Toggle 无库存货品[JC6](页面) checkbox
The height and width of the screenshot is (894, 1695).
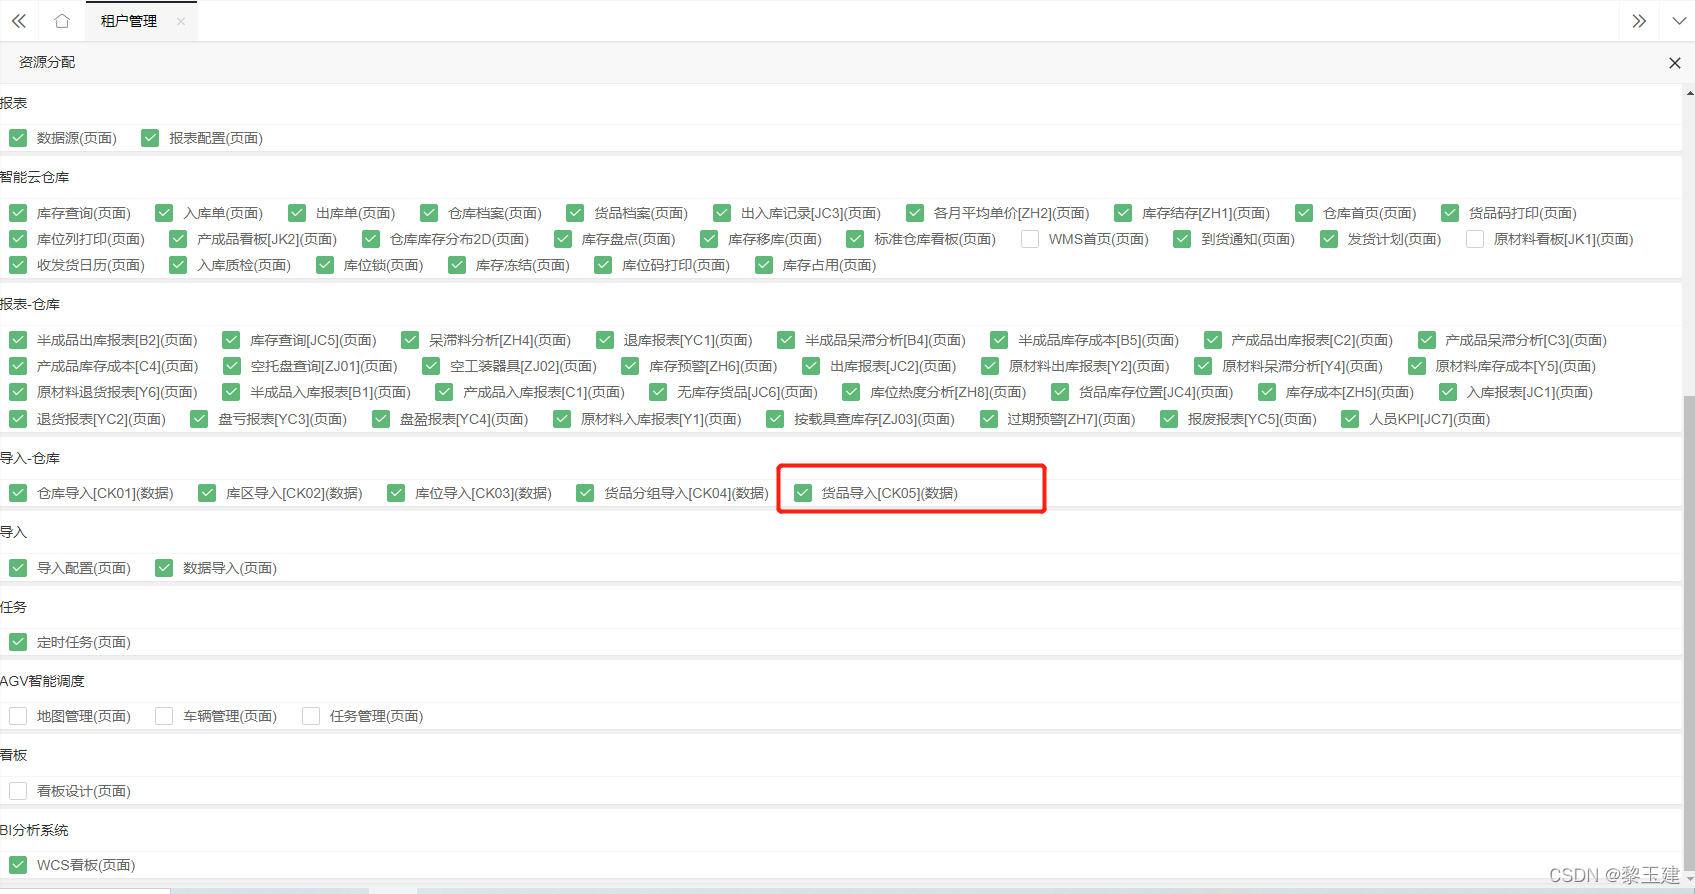coord(658,392)
